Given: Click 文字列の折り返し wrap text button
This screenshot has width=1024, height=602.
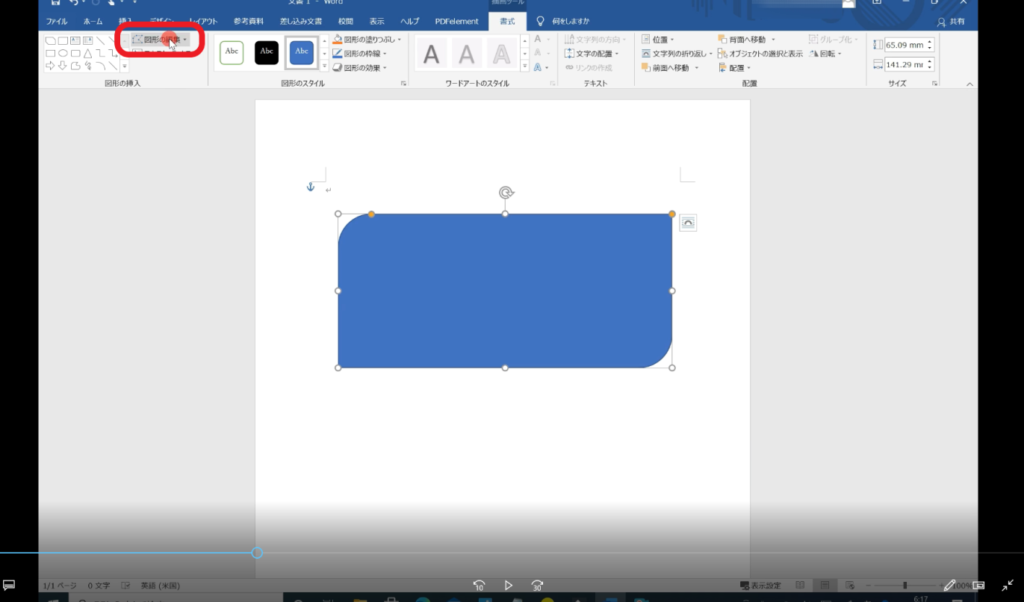Looking at the screenshot, I should (679, 54).
